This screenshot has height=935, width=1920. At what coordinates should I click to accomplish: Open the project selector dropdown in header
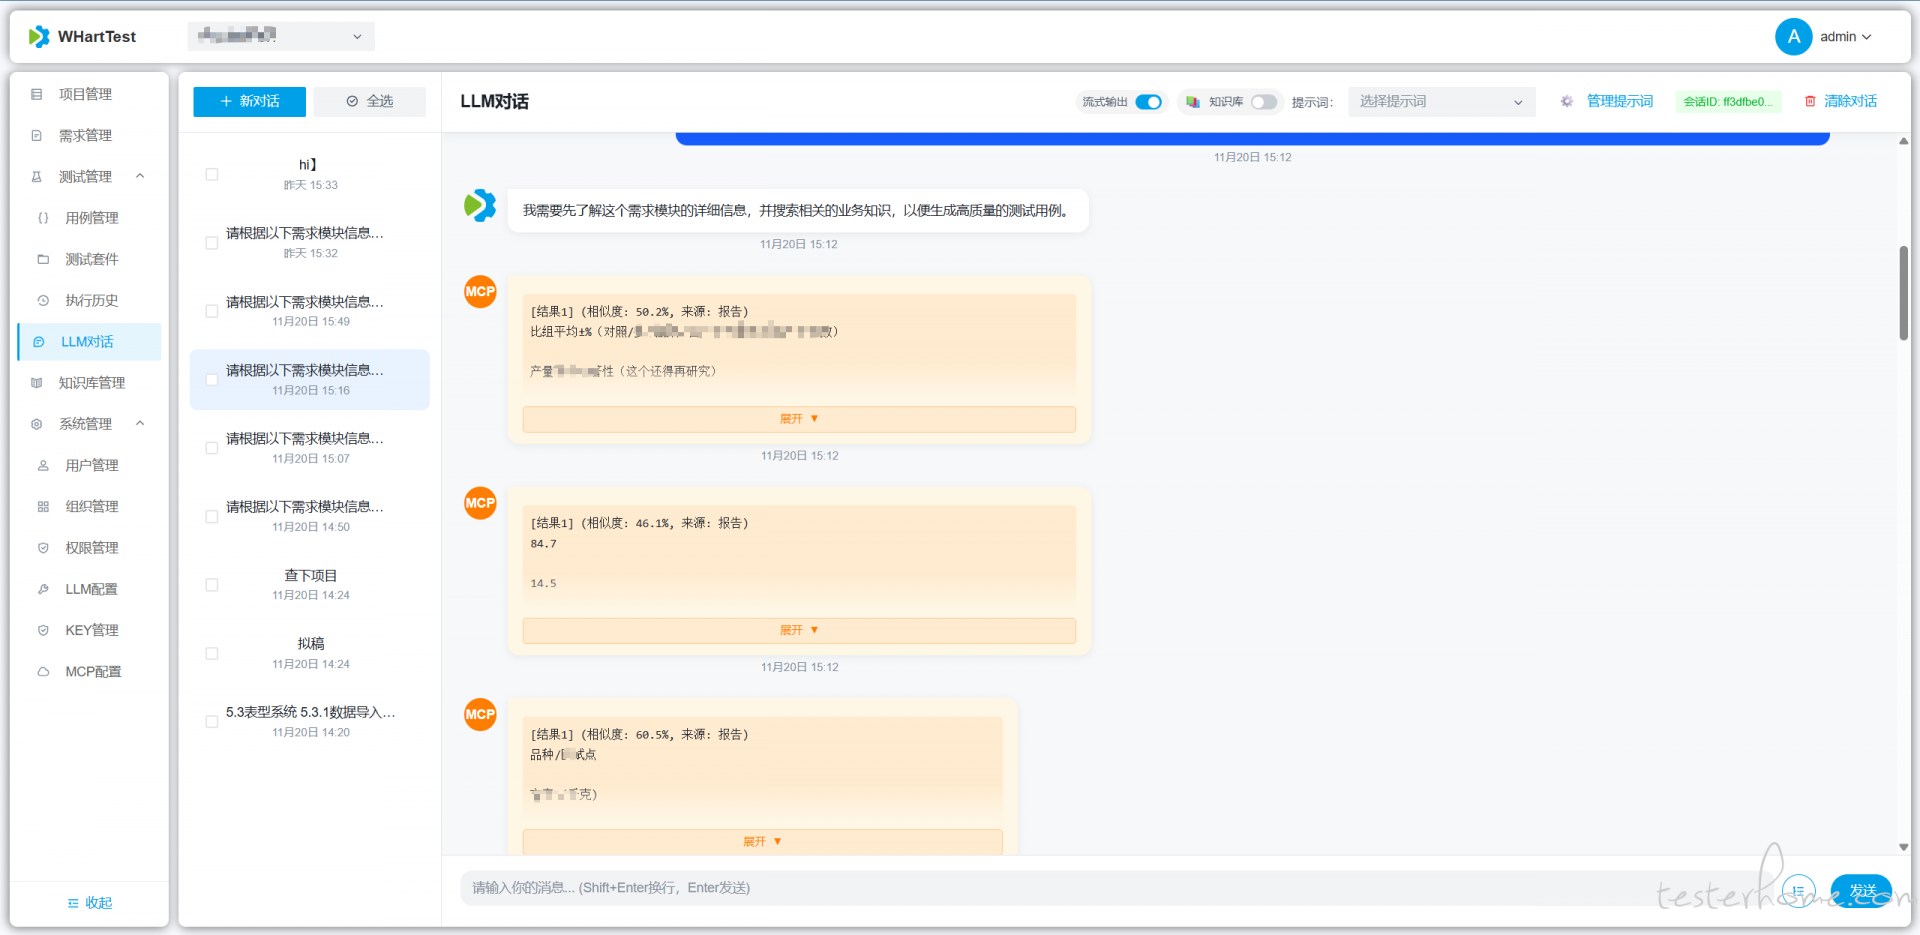(x=281, y=37)
